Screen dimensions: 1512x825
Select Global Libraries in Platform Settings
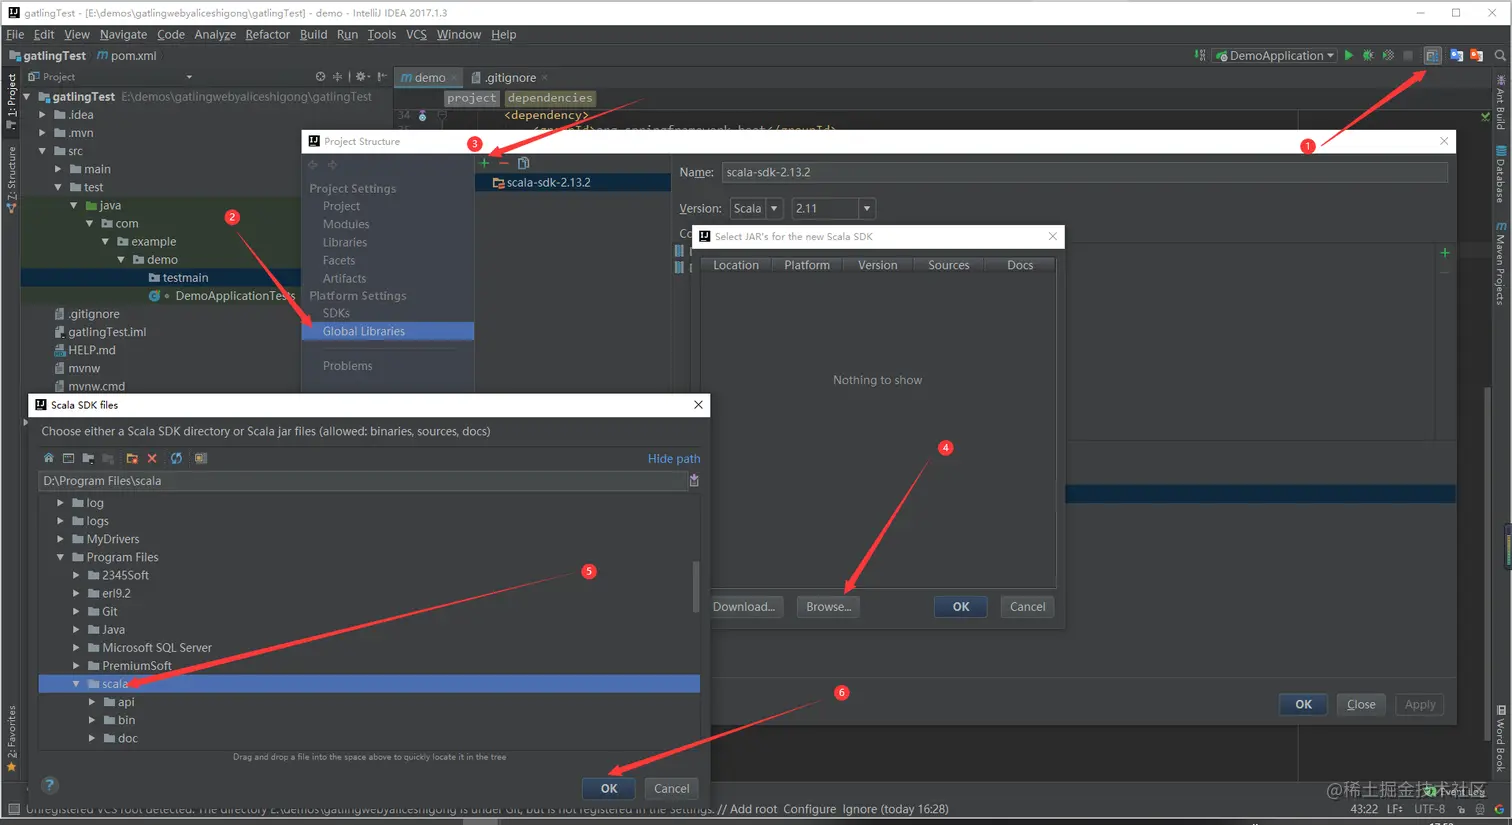point(388,331)
